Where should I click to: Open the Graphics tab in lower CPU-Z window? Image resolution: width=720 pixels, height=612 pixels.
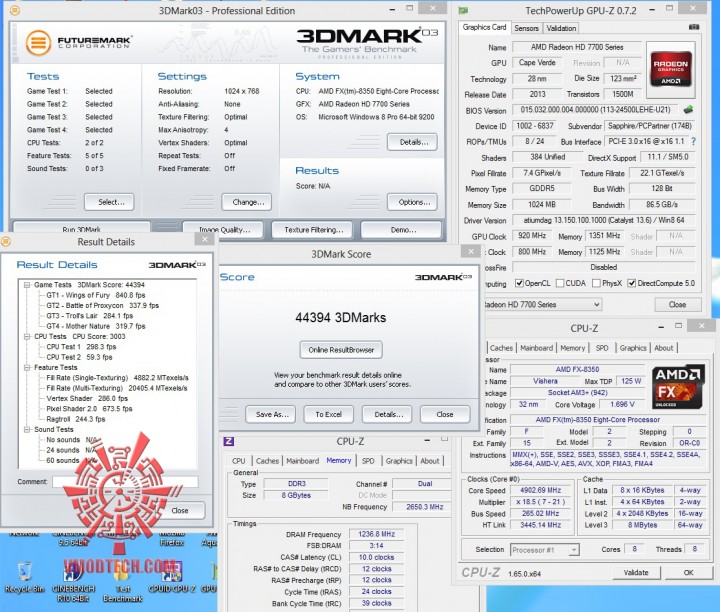(399, 461)
